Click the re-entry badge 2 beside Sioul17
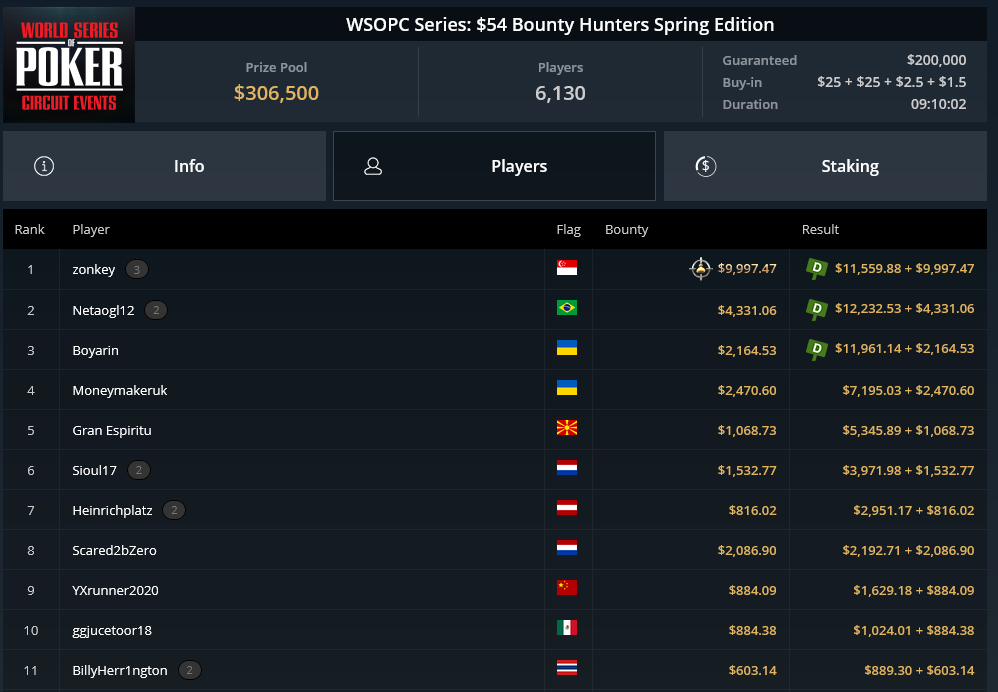The image size is (998, 692). click(139, 470)
